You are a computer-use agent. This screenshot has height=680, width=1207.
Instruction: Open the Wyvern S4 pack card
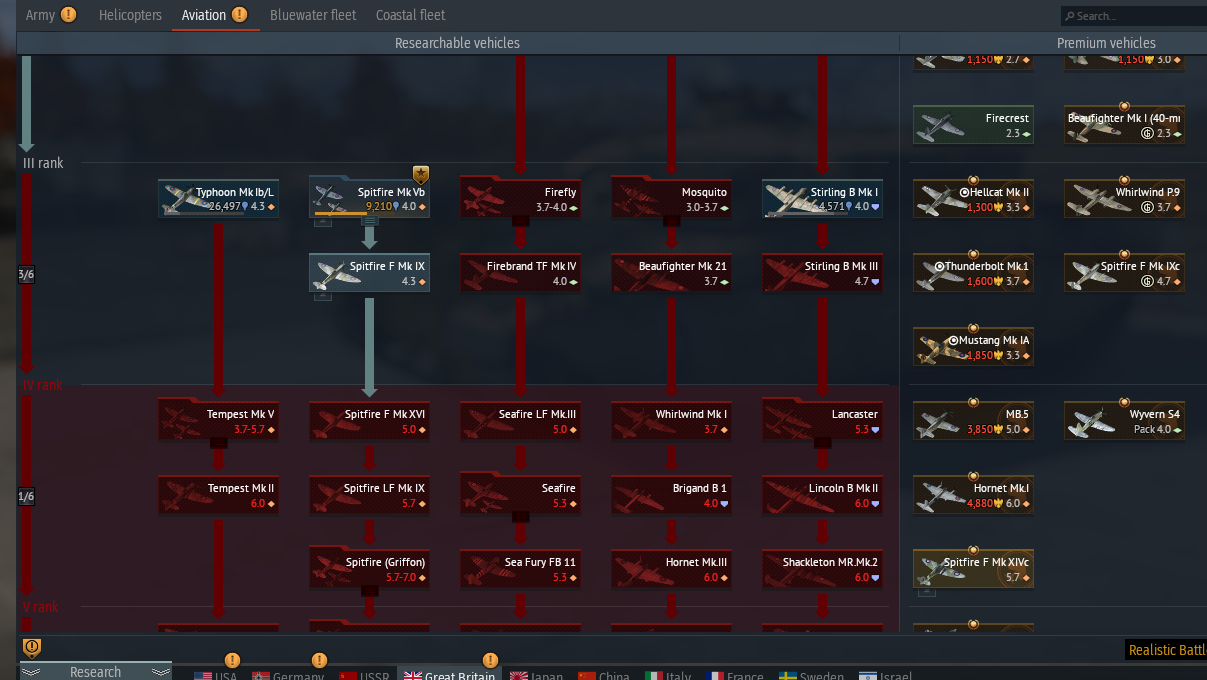click(x=1124, y=420)
